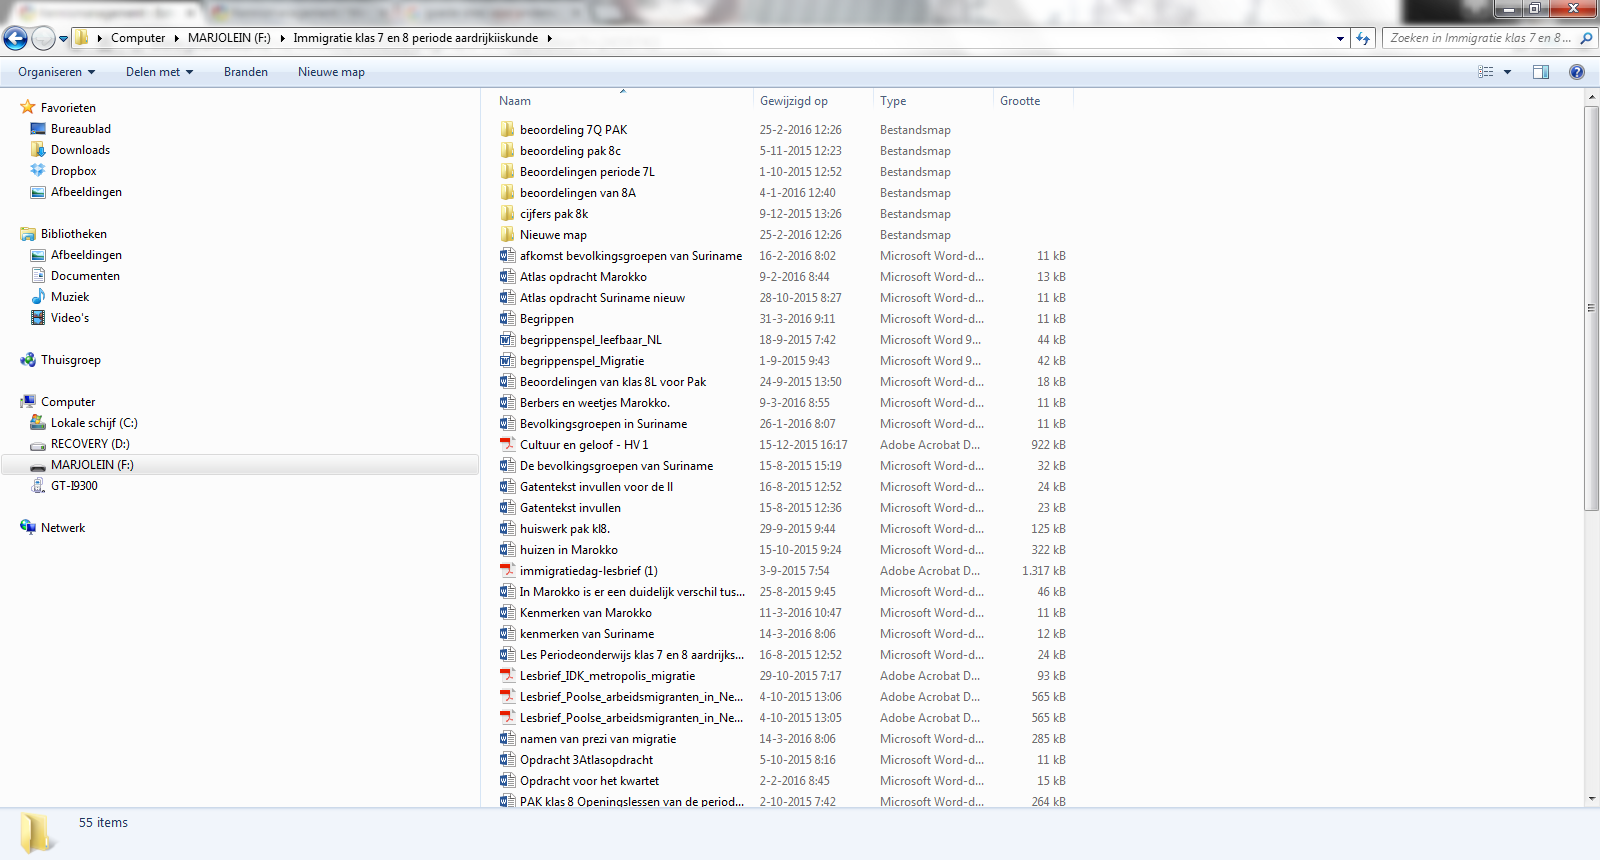Click the refresh icon beside address bar
This screenshot has height=860, width=1600.
(x=1363, y=38)
